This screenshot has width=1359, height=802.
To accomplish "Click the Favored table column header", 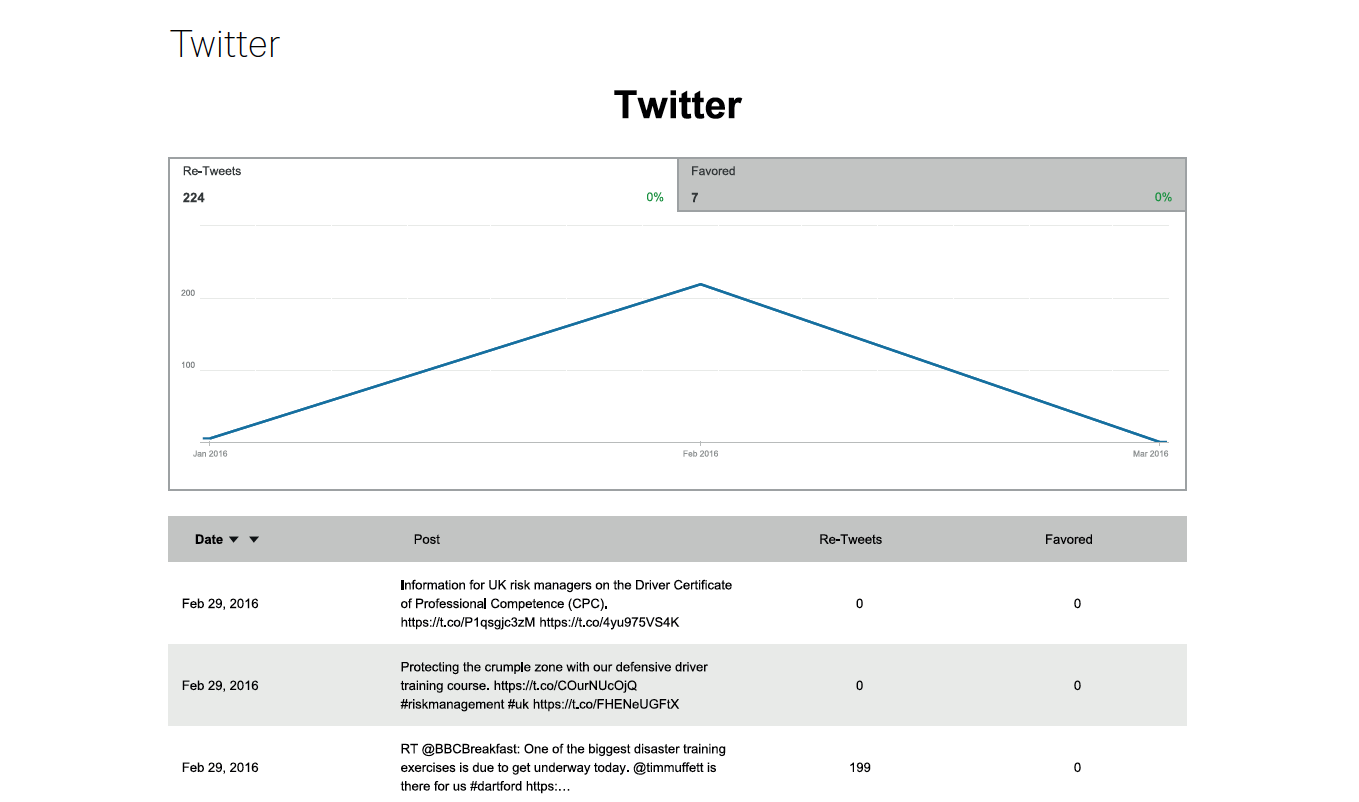I will (1069, 540).
